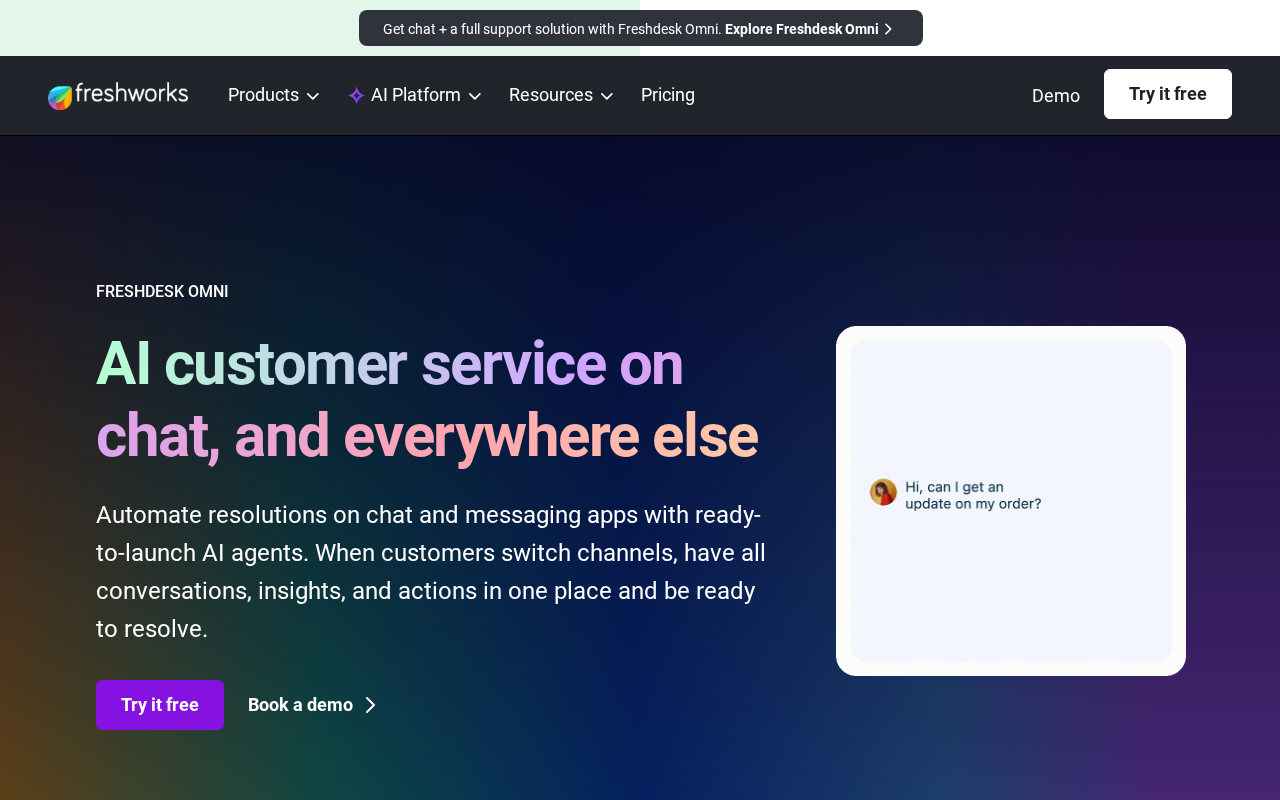Viewport: 1280px width, 800px height.
Task: Click the AI Platform sparkle icon
Action: coord(356,96)
